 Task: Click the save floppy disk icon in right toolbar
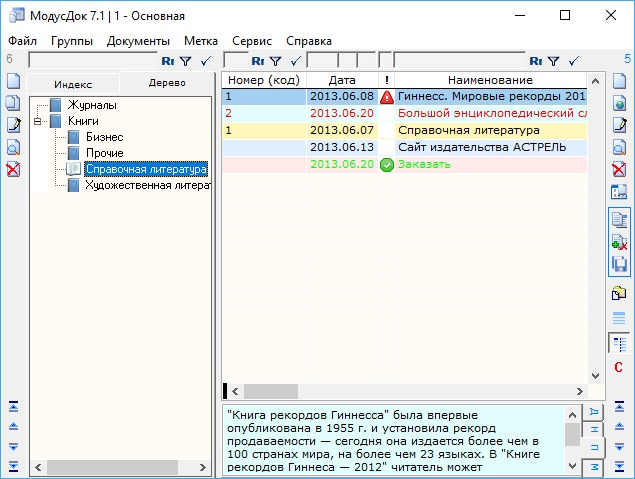[619, 264]
